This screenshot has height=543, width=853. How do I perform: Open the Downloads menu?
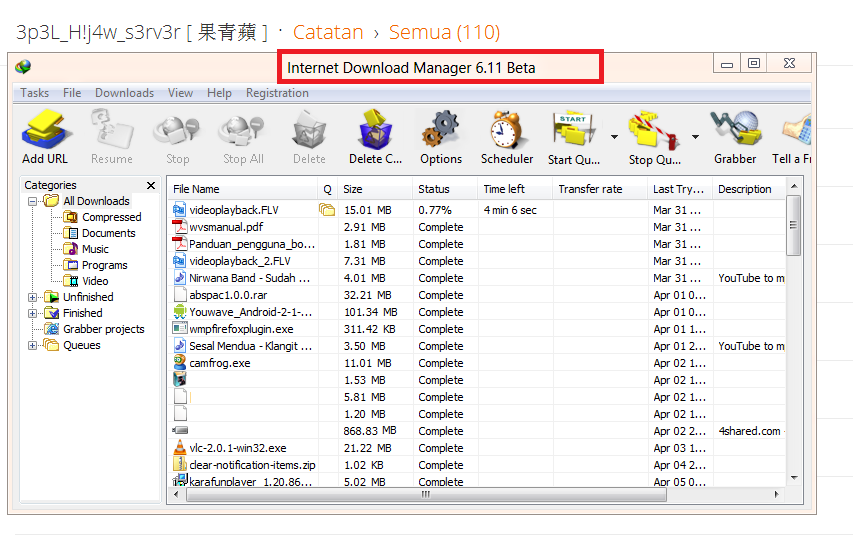coord(124,93)
